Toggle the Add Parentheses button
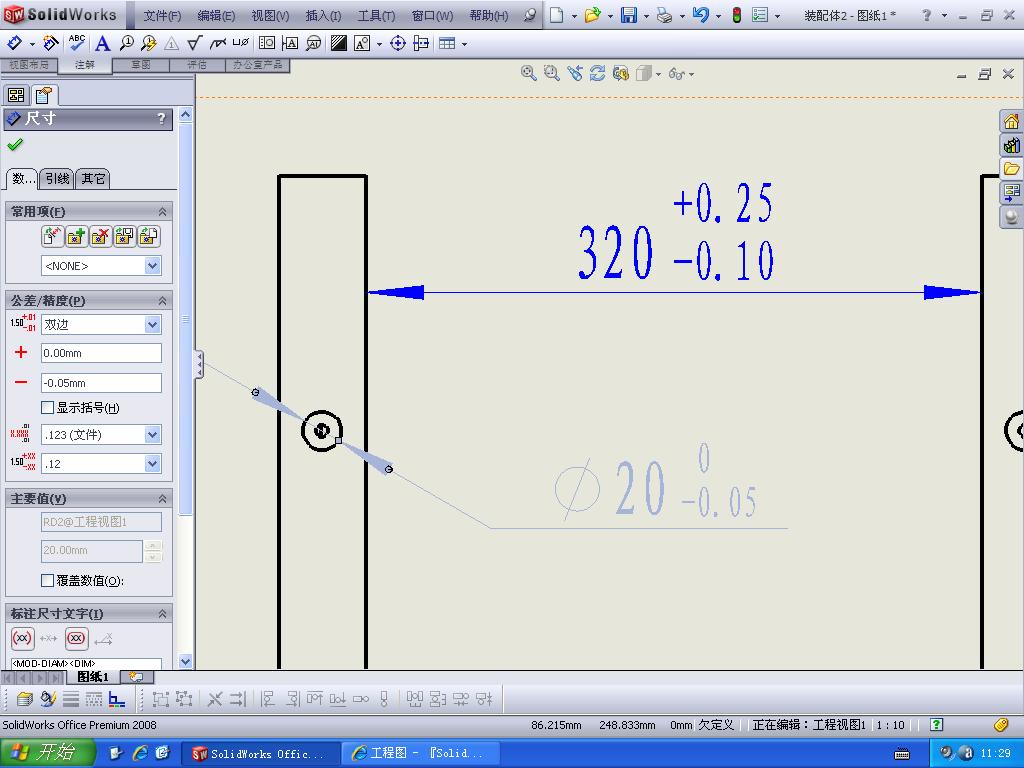 pyautogui.click(x=23, y=638)
